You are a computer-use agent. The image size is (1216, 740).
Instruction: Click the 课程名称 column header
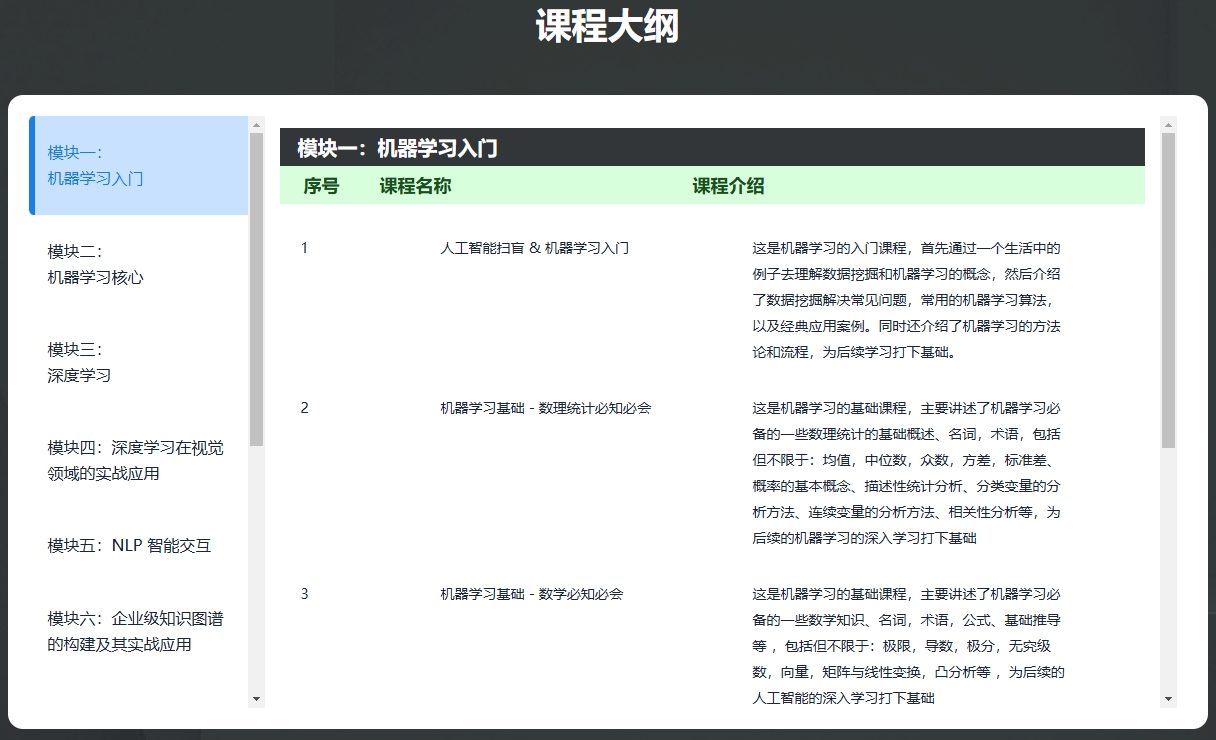[415, 186]
